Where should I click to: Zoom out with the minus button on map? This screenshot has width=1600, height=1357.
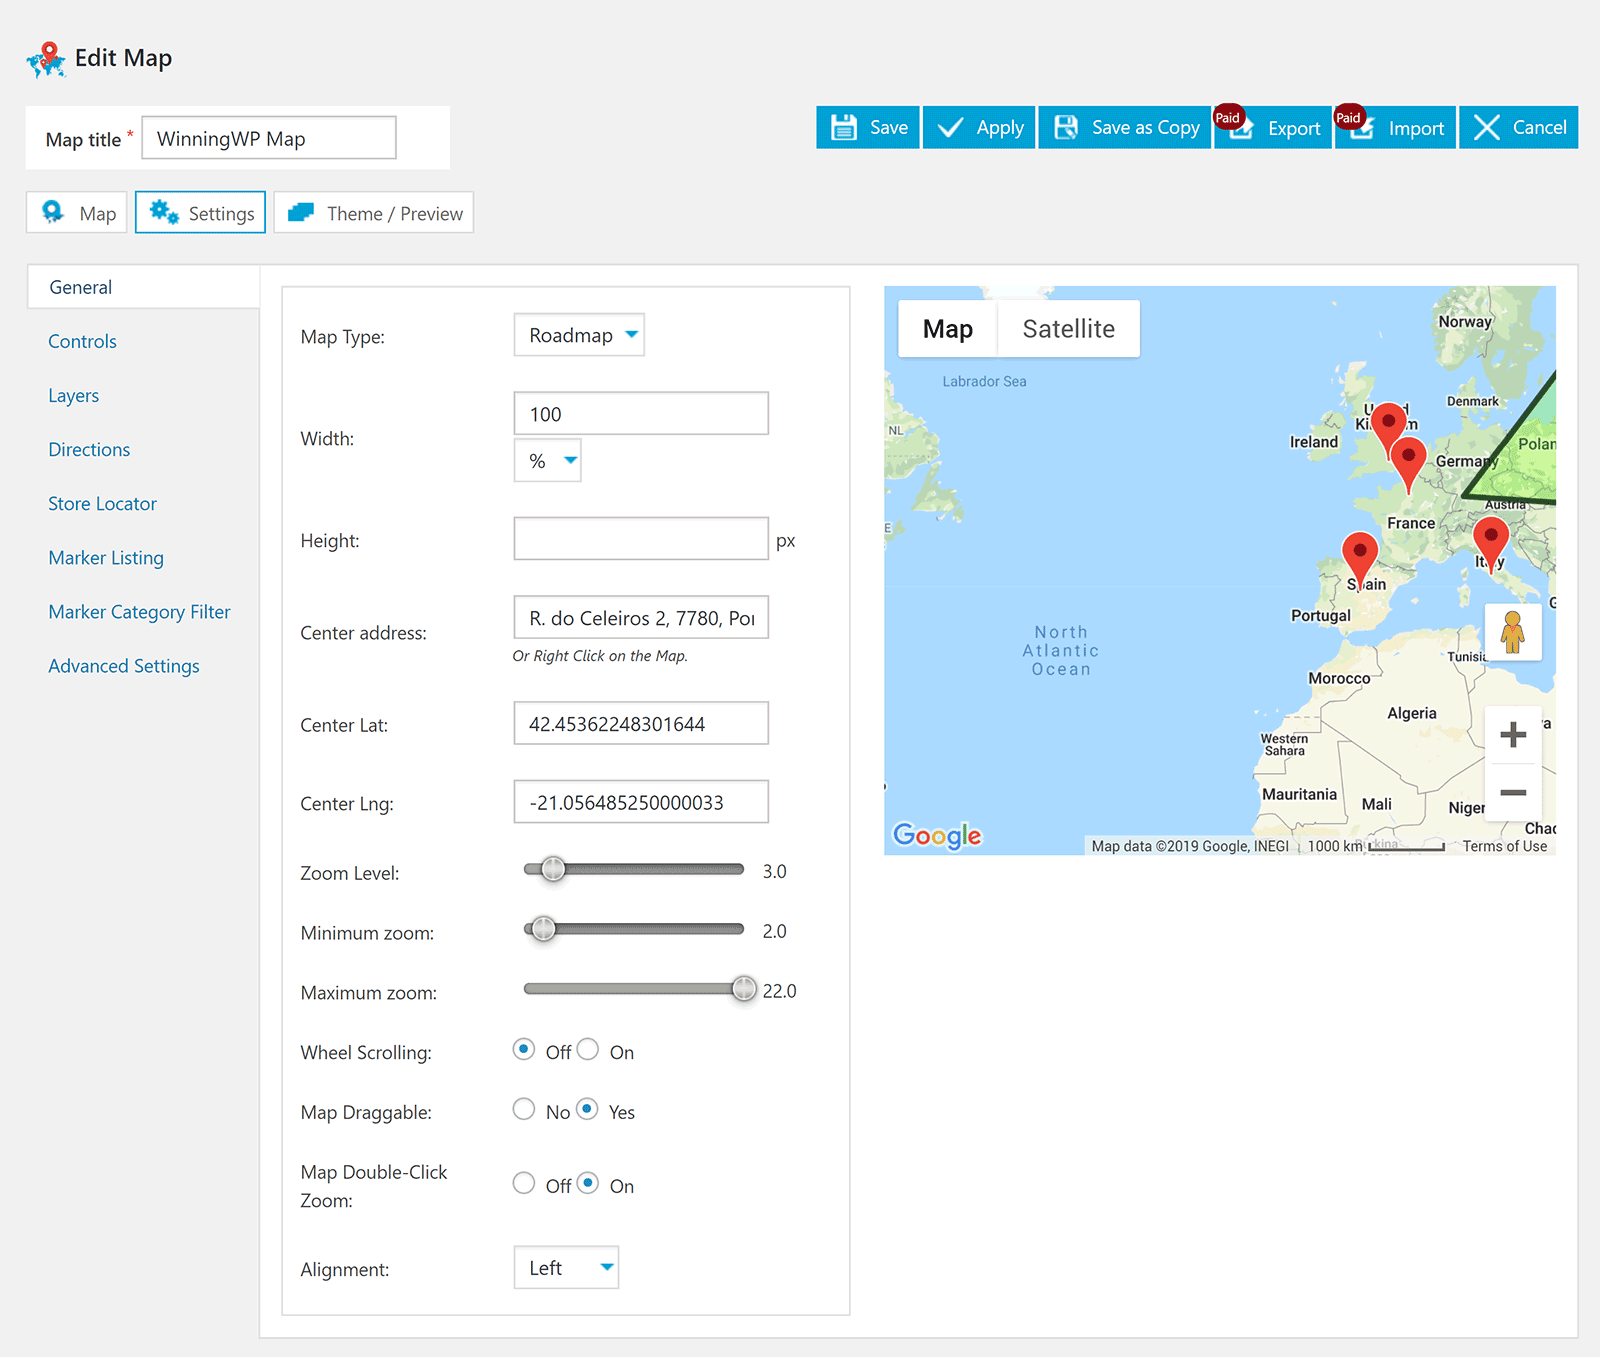tap(1513, 792)
